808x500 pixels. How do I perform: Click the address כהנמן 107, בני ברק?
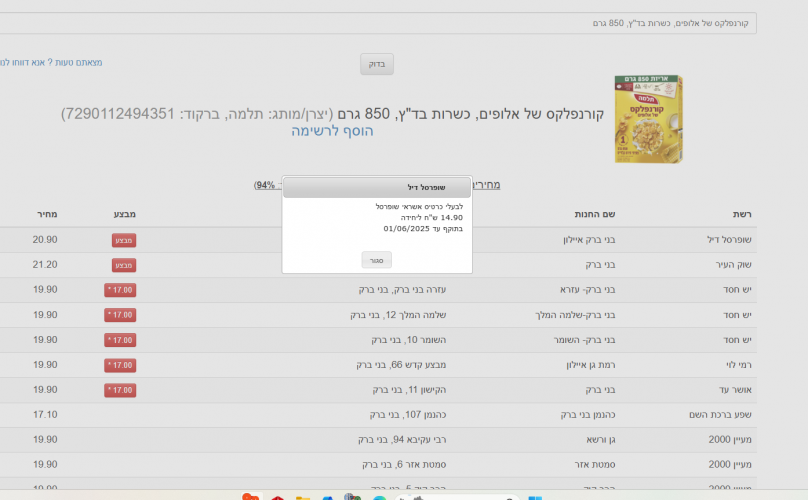click(x=408, y=414)
